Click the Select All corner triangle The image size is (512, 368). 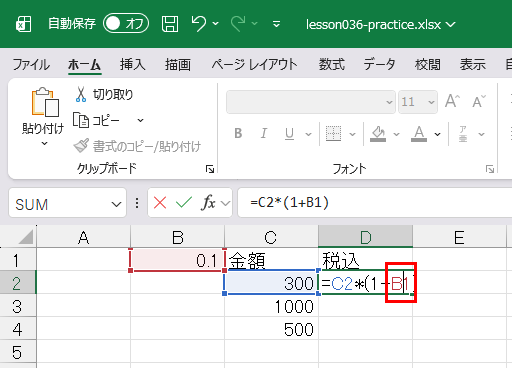25,237
